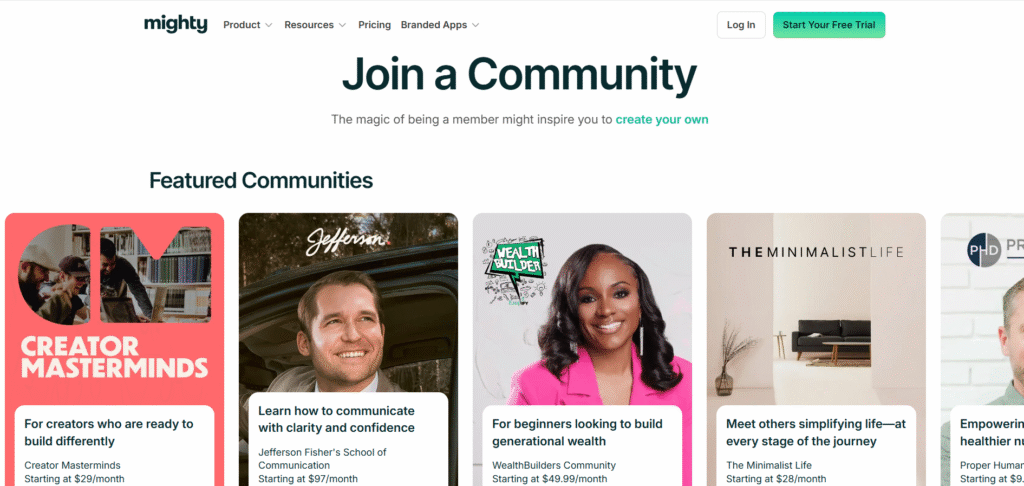
Task: Click the Featured Communities heading
Action: point(261,180)
